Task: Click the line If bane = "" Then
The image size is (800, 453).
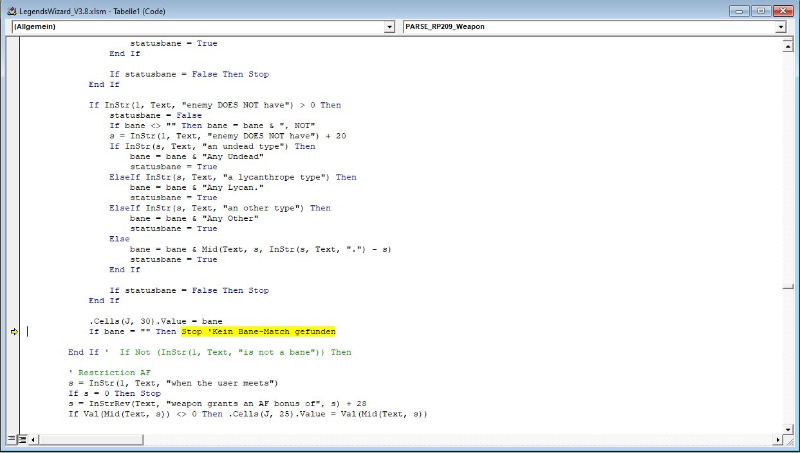Action: point(133,332)
